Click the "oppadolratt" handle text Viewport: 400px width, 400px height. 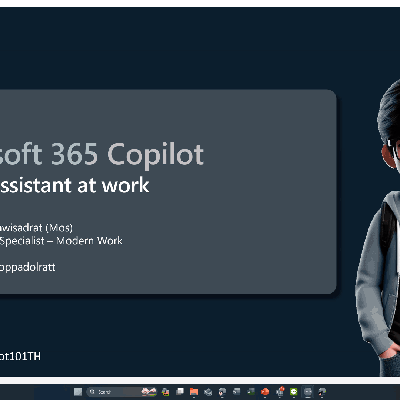point(28,267)
